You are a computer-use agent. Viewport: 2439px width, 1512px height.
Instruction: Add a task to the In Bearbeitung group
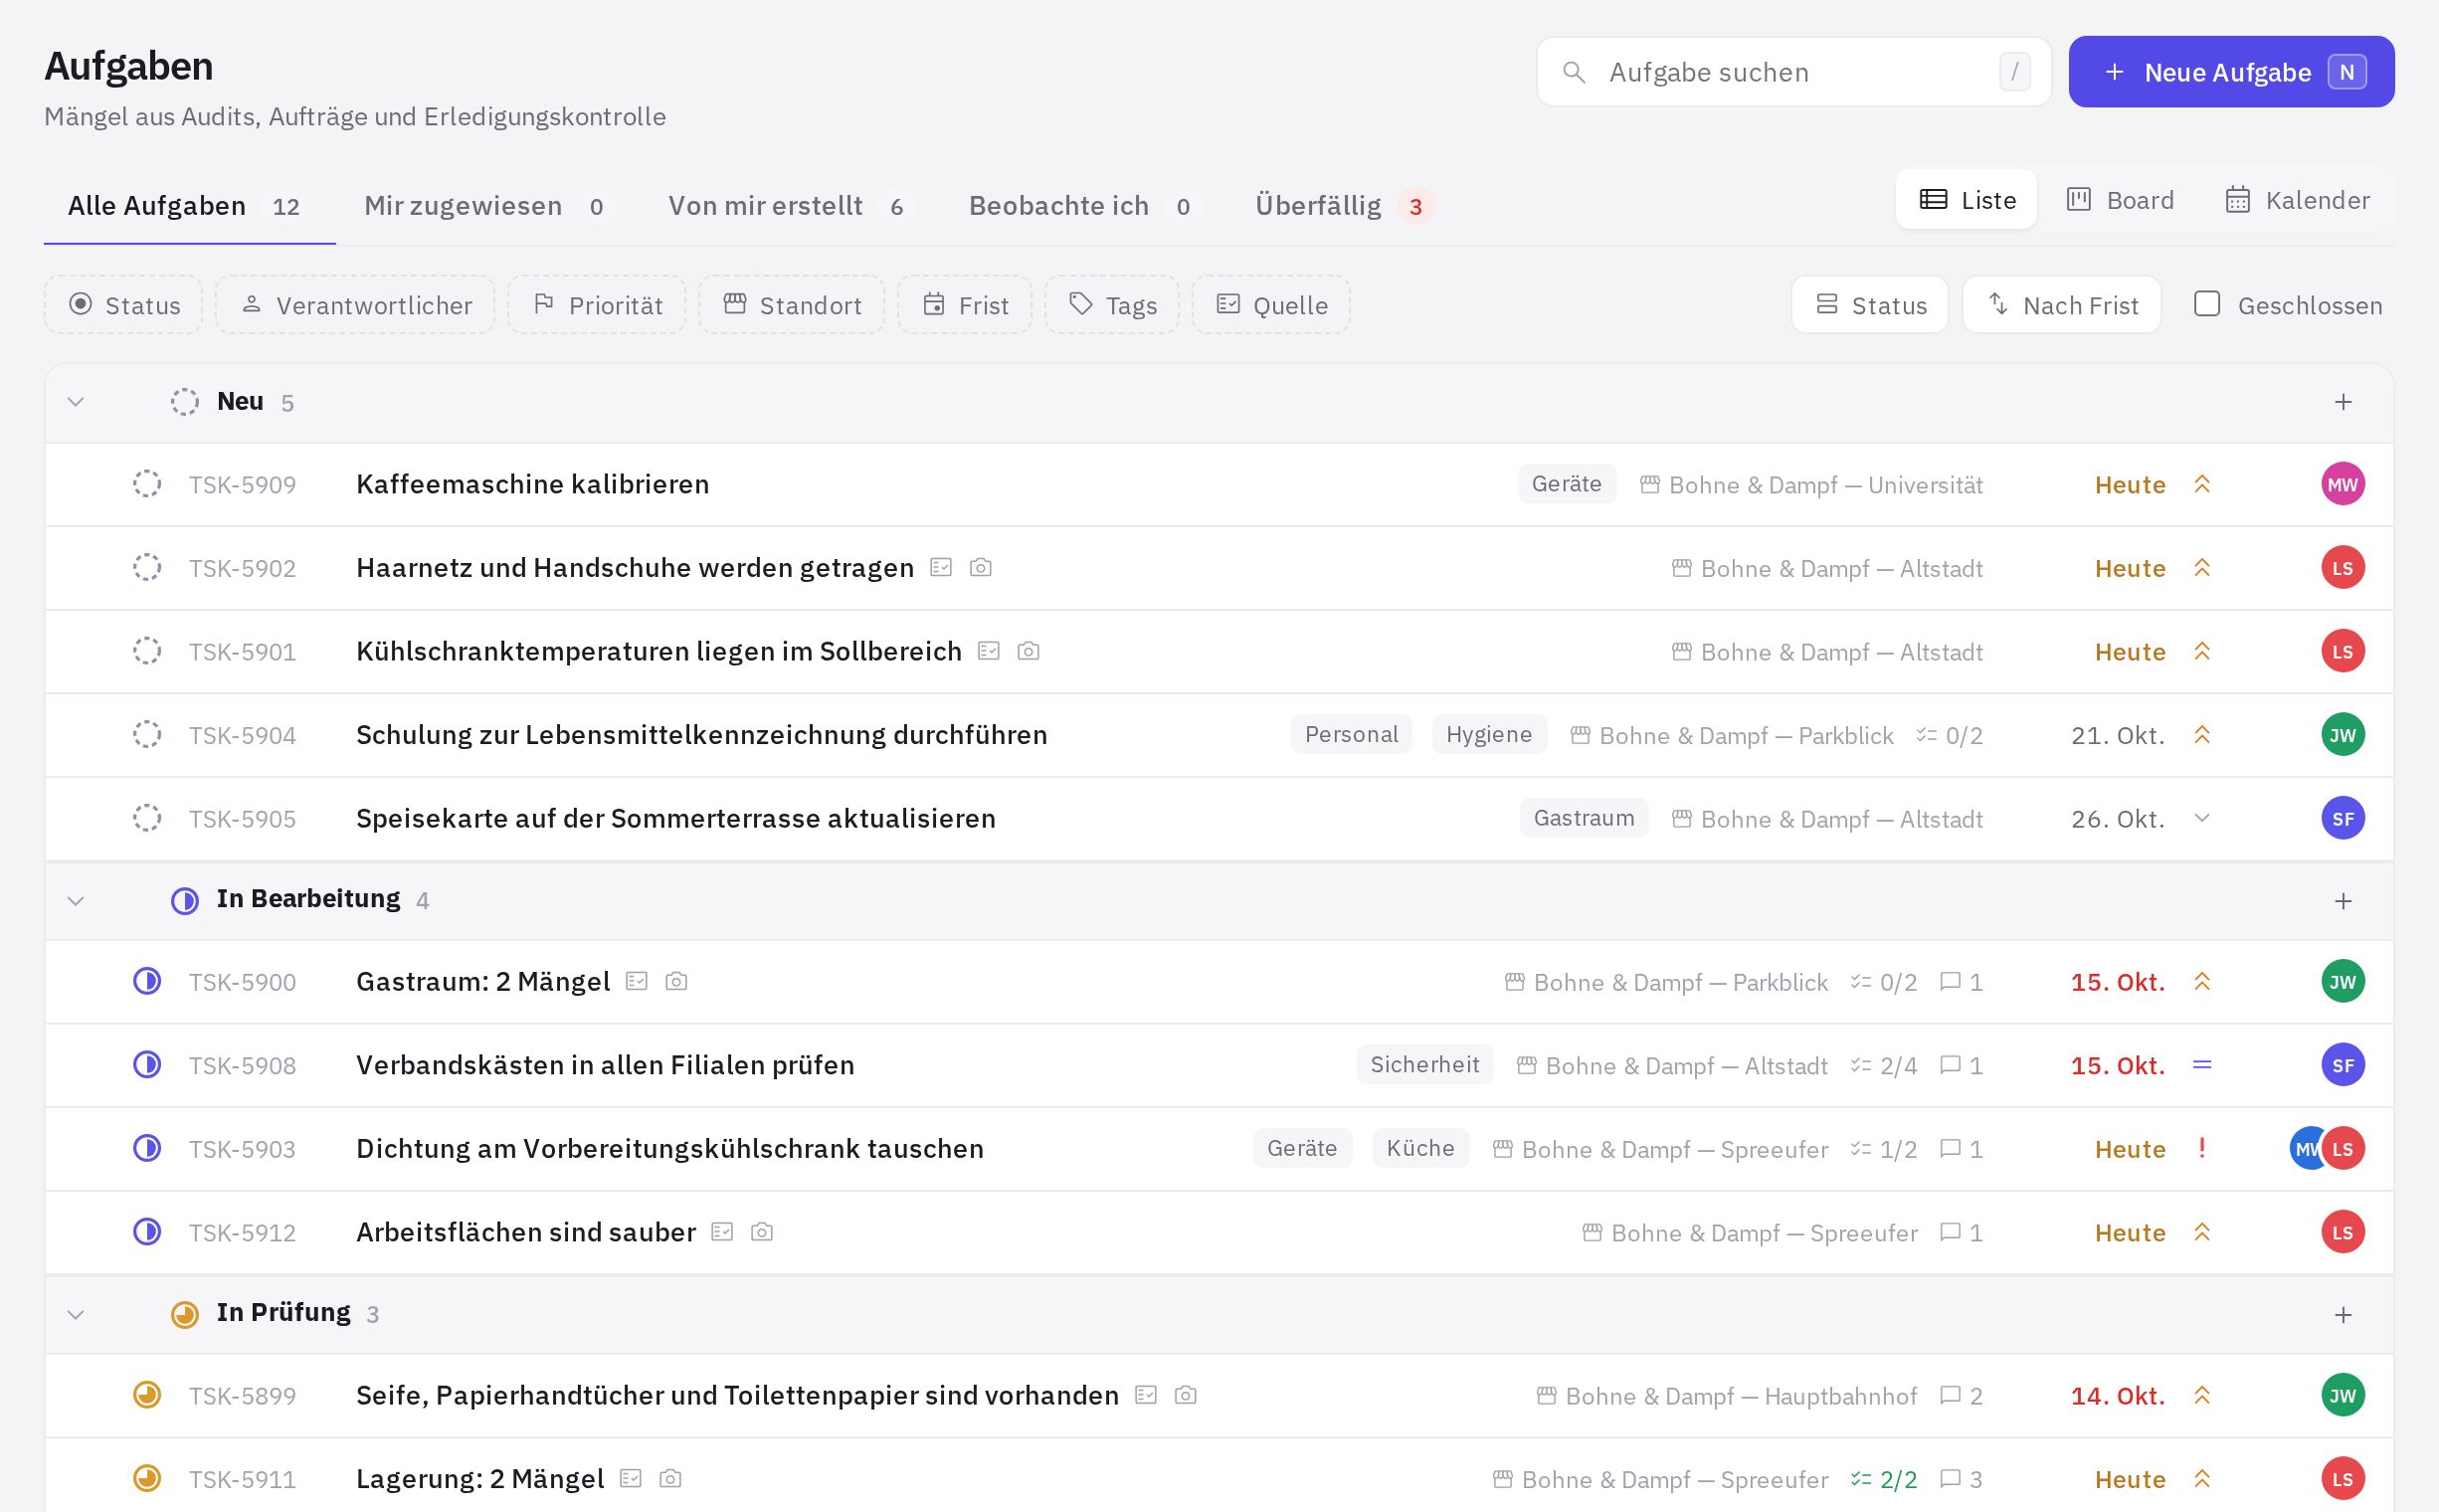(2342, 901)
